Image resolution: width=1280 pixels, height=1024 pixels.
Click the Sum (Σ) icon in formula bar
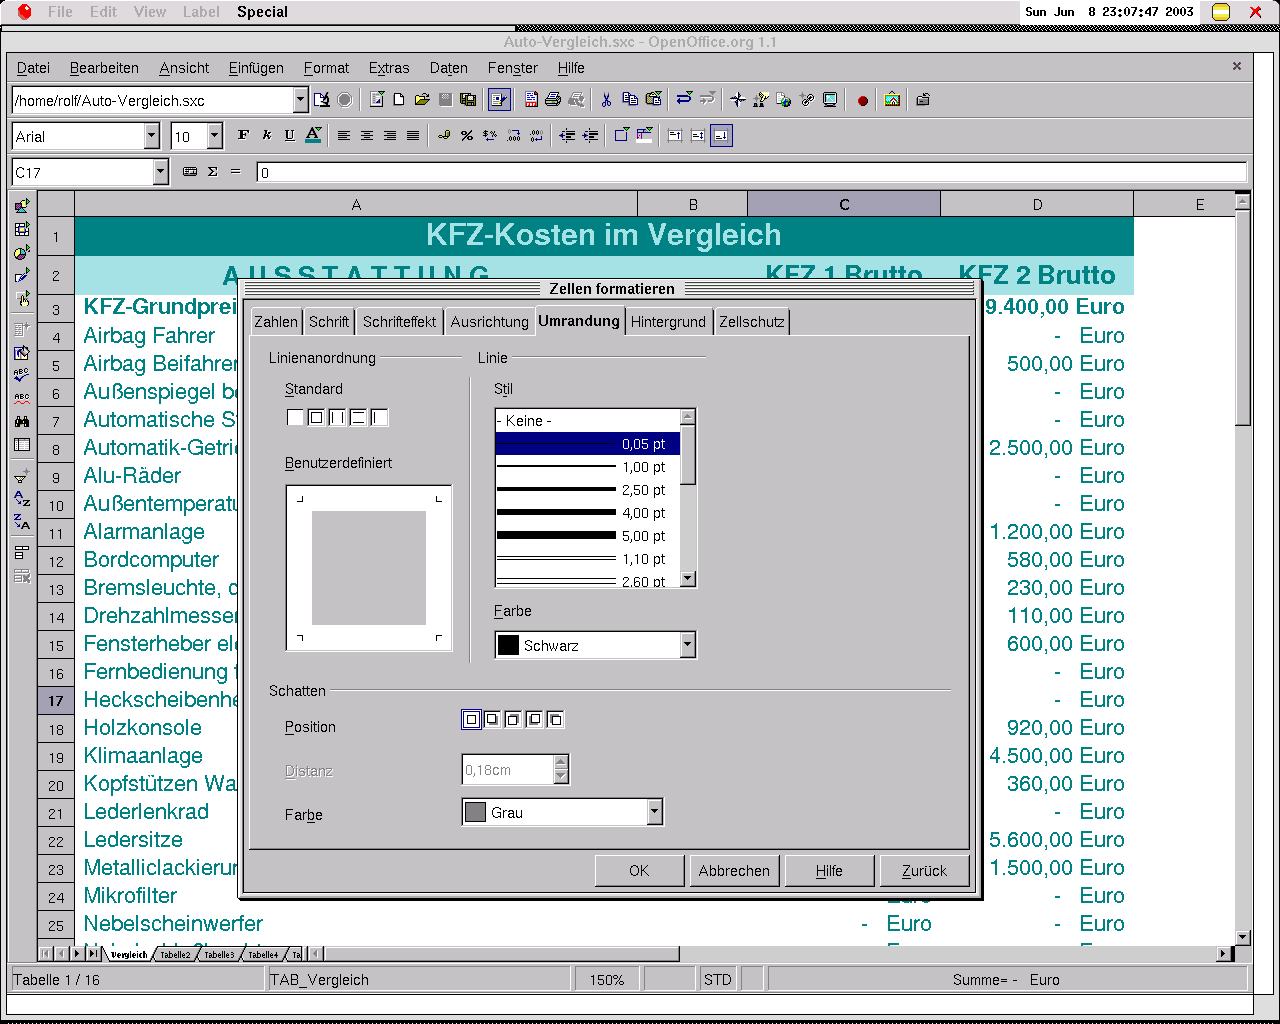click(x=212, y=172)
